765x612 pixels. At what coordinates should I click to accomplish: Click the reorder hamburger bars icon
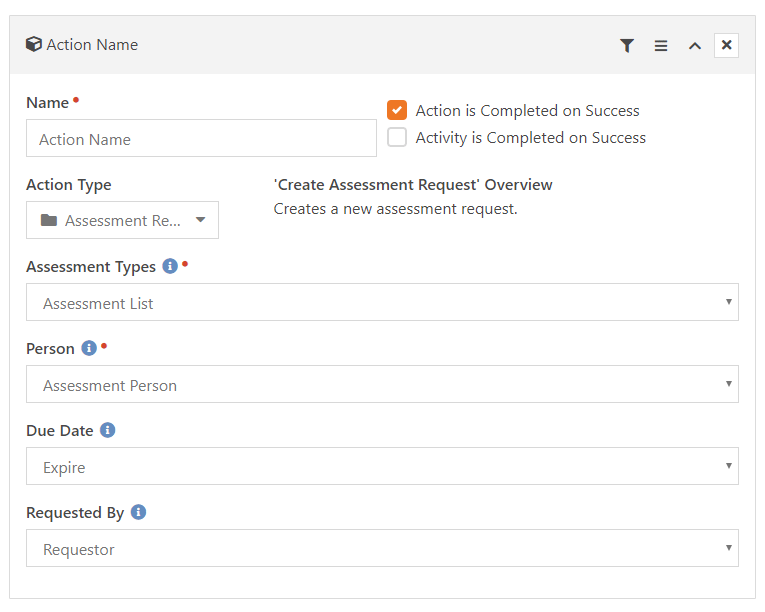661,45
